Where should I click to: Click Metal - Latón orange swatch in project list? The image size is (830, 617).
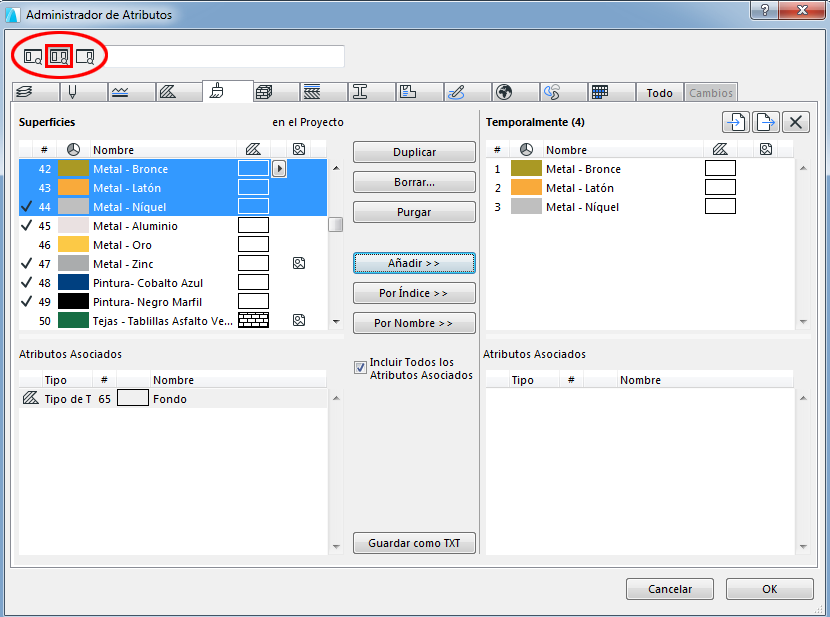click(73, 188)
